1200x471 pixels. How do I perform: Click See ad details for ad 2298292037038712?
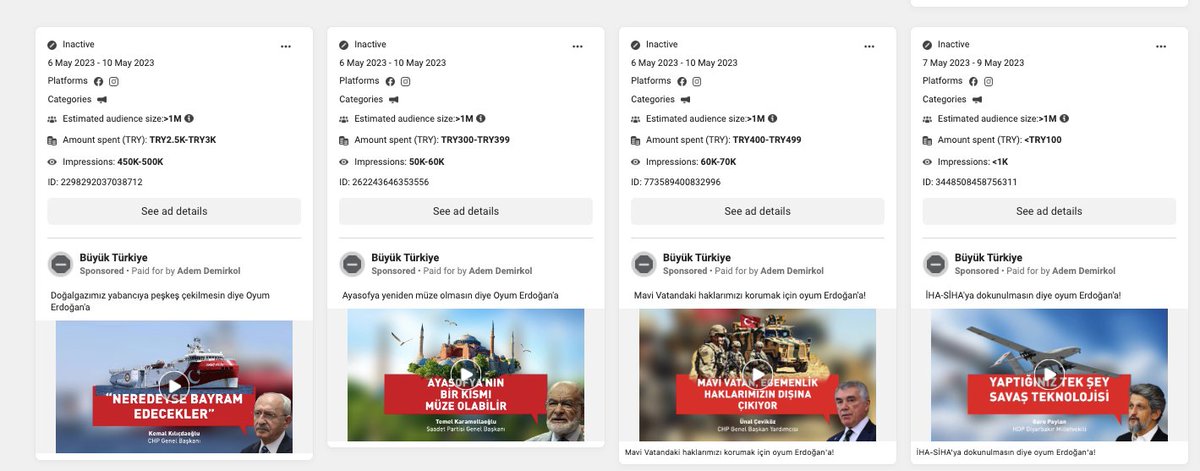point(174,211)
